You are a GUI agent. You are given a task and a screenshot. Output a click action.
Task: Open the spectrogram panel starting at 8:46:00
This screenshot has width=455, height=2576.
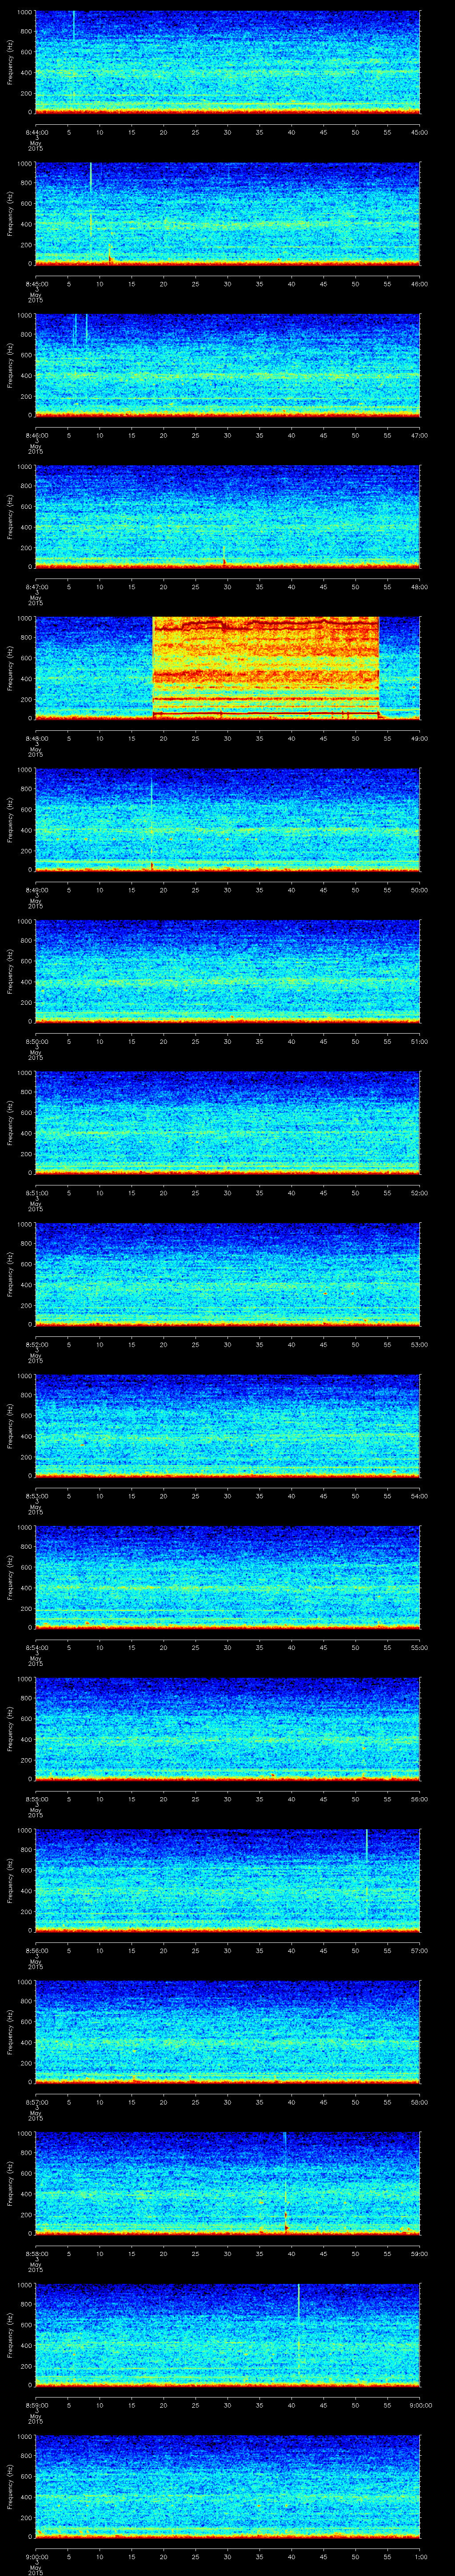point(228,365)
